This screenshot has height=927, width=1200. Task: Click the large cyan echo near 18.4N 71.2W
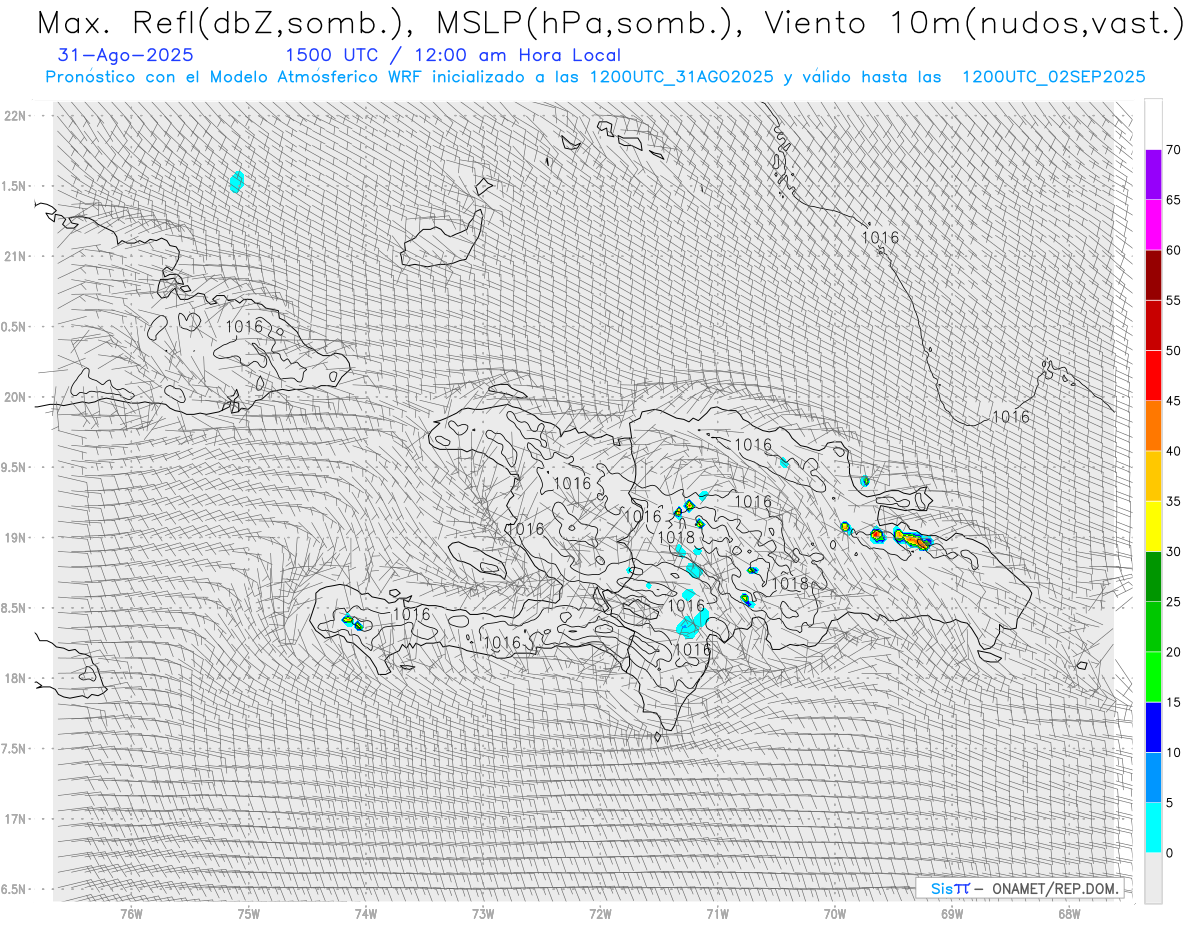691,625
